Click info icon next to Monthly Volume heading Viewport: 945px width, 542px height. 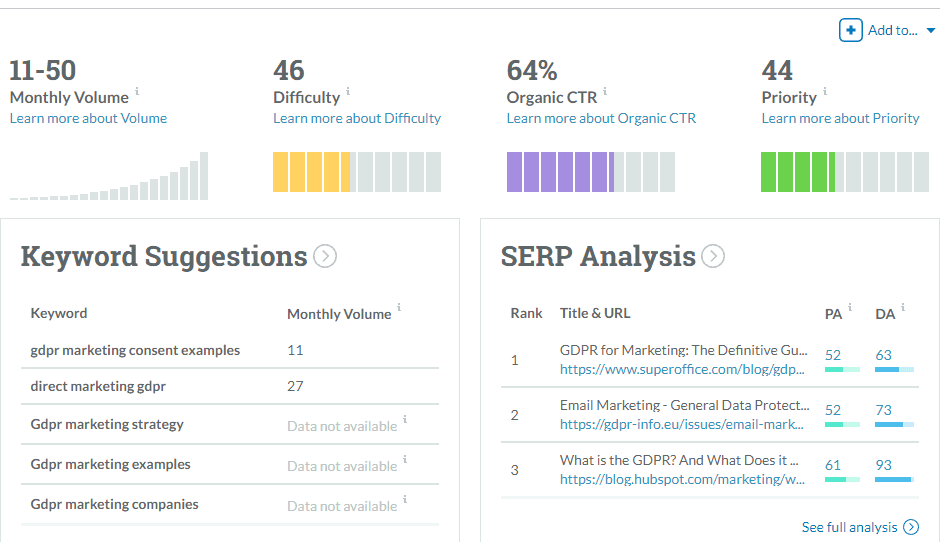pos(137,91)
